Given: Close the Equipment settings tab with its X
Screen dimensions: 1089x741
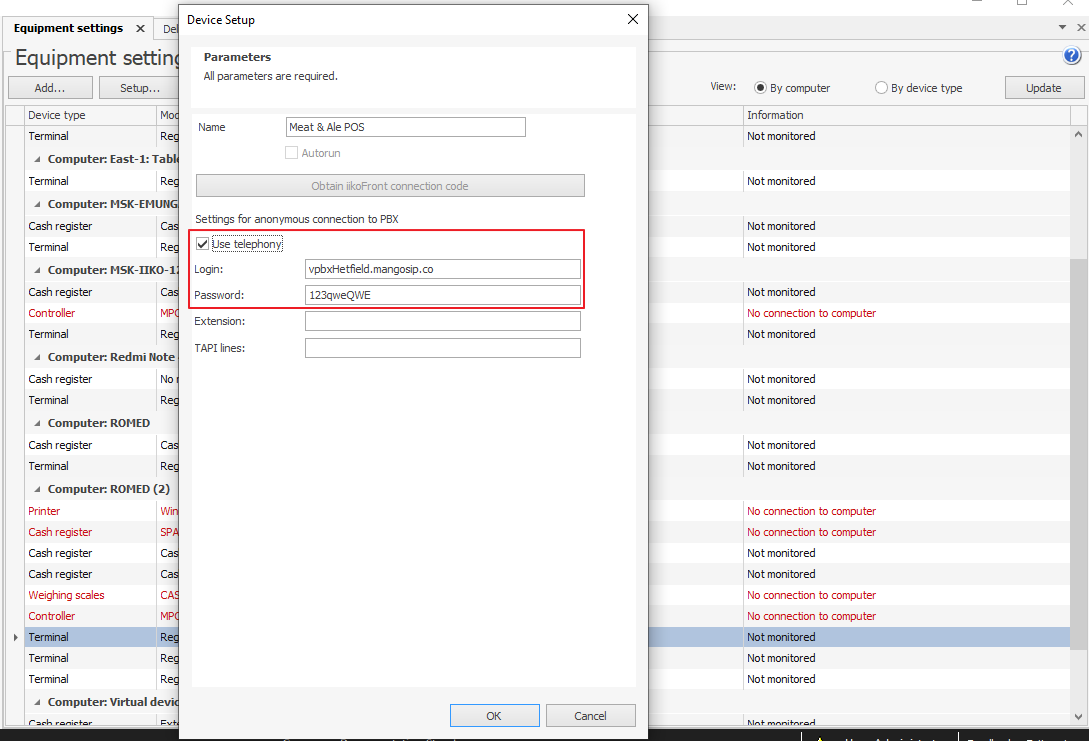Looking at the screenshot, I should click(x=140, y=29).
